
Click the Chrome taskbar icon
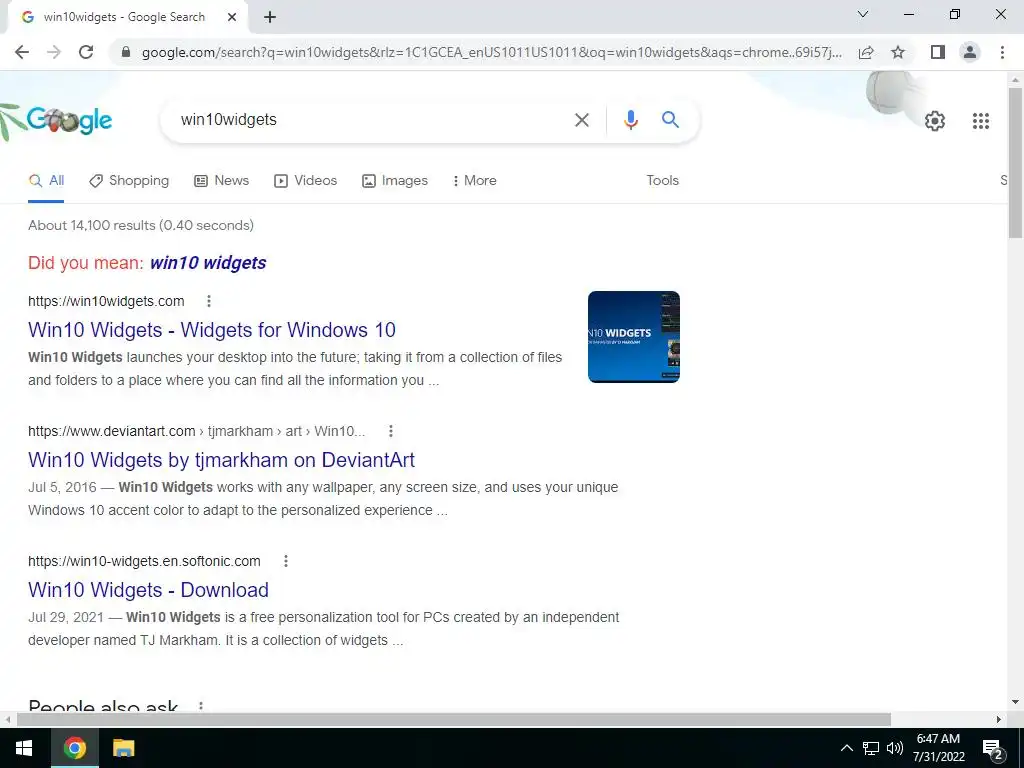tap(74, 748)
